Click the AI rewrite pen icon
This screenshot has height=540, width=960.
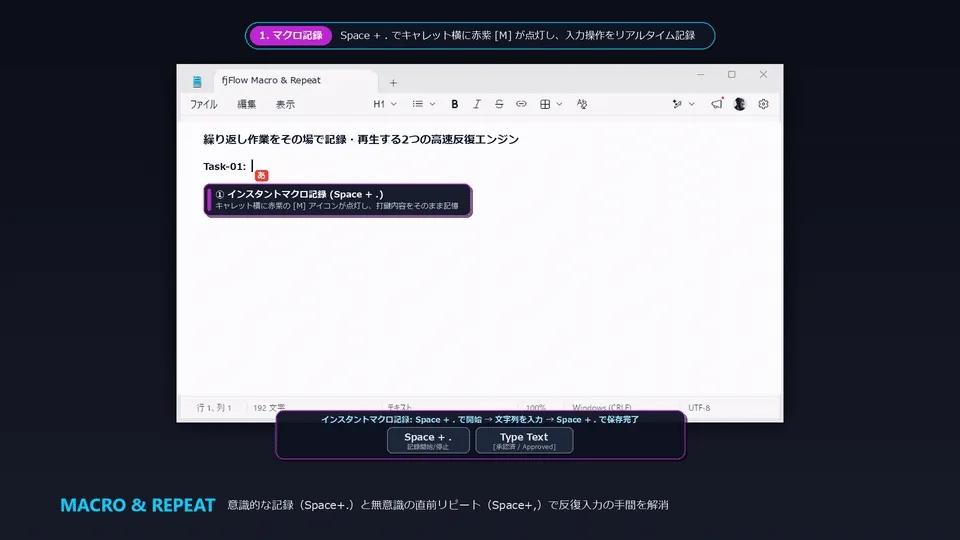(x=677, y=104)
